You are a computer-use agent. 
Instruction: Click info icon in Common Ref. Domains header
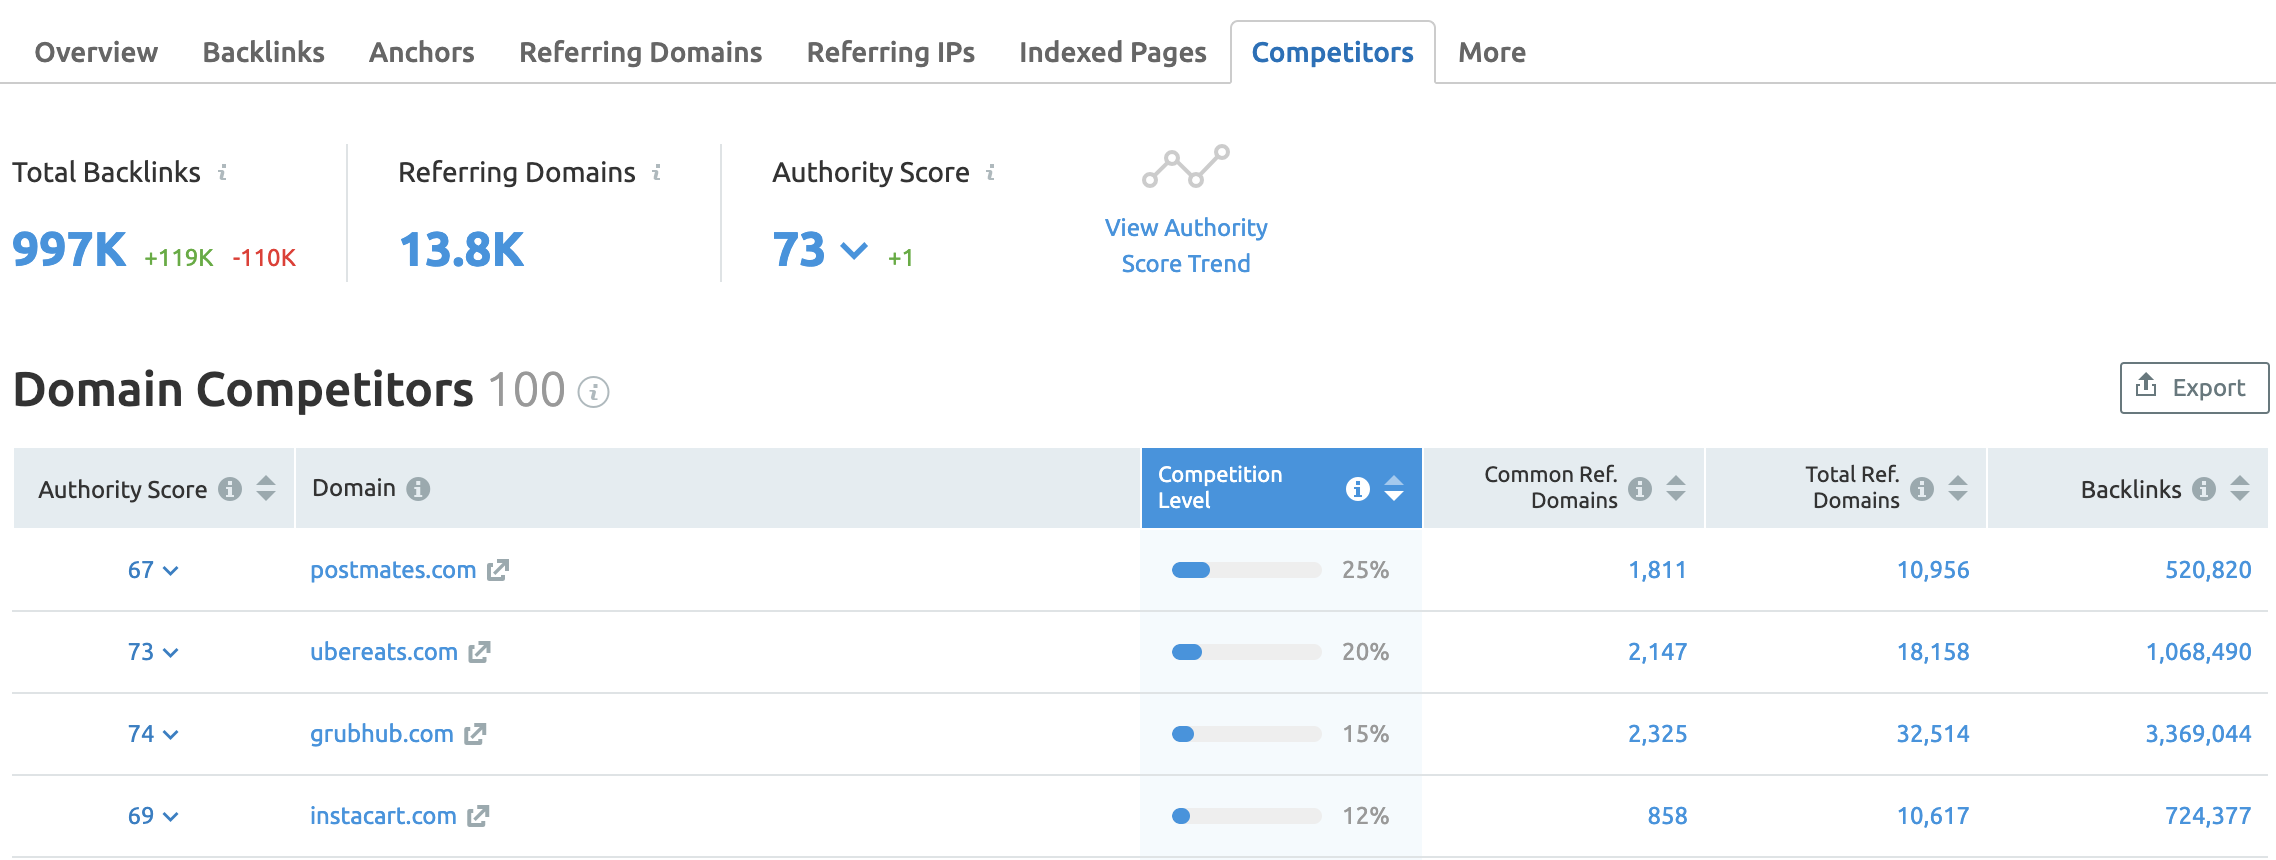coord(1640,488)
